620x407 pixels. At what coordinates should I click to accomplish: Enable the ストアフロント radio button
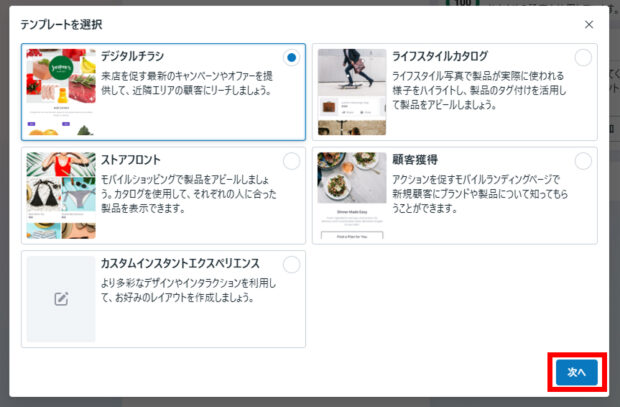[x=291, y=161]
